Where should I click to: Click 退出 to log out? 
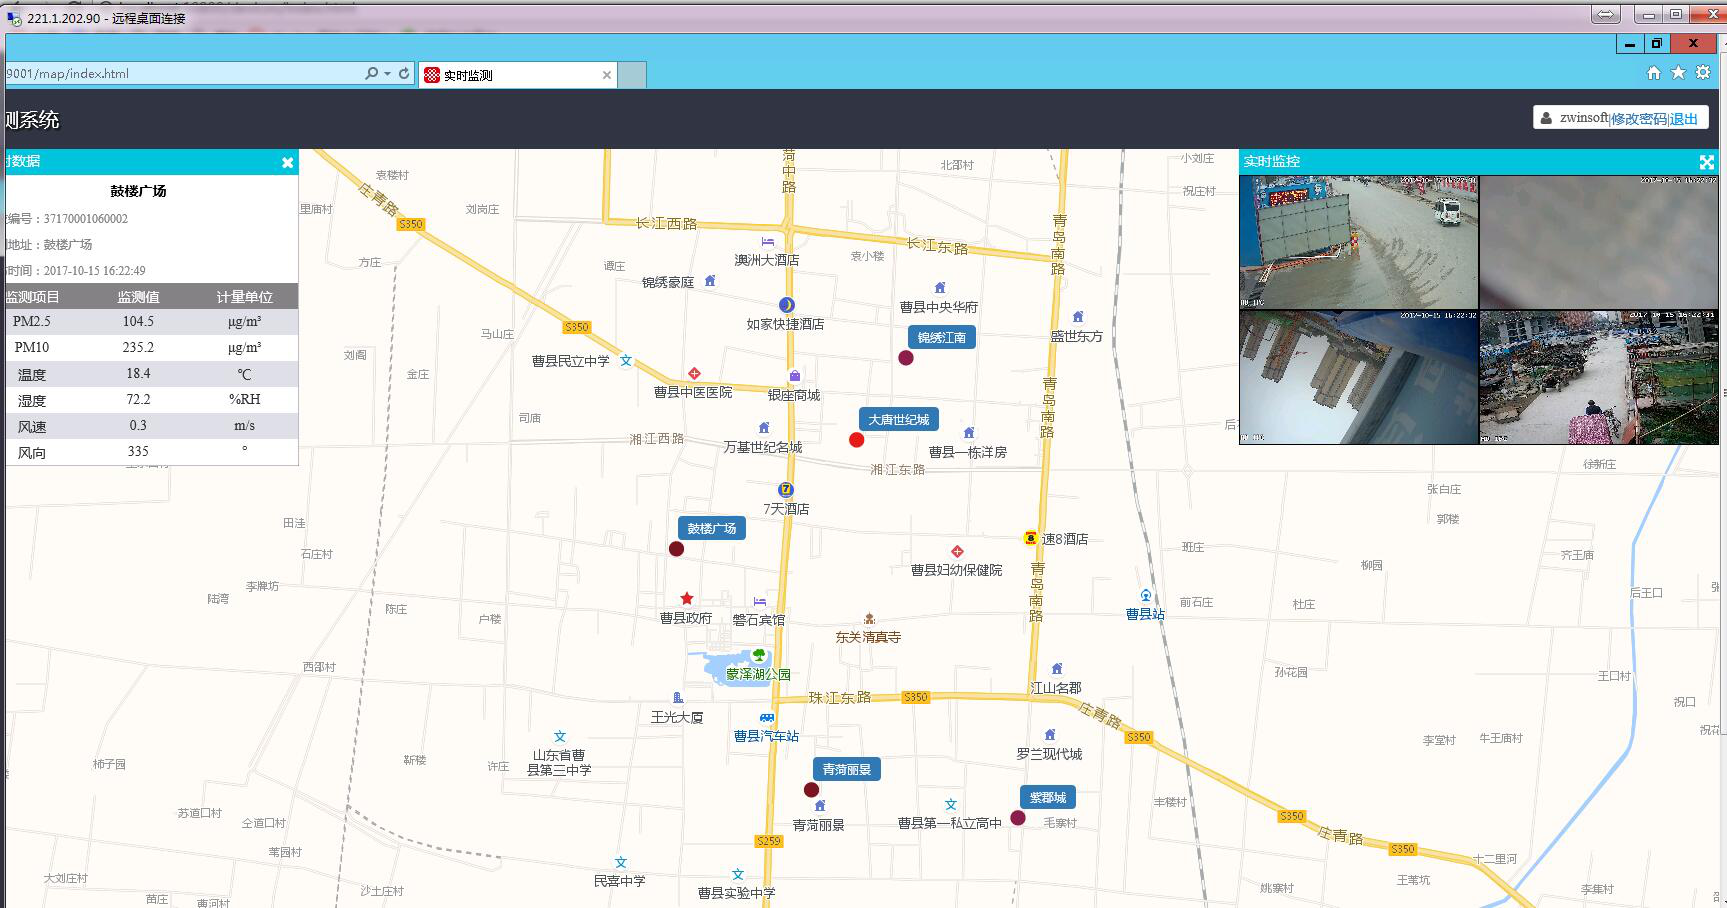pyautogui.click(x=1684, y=118)
